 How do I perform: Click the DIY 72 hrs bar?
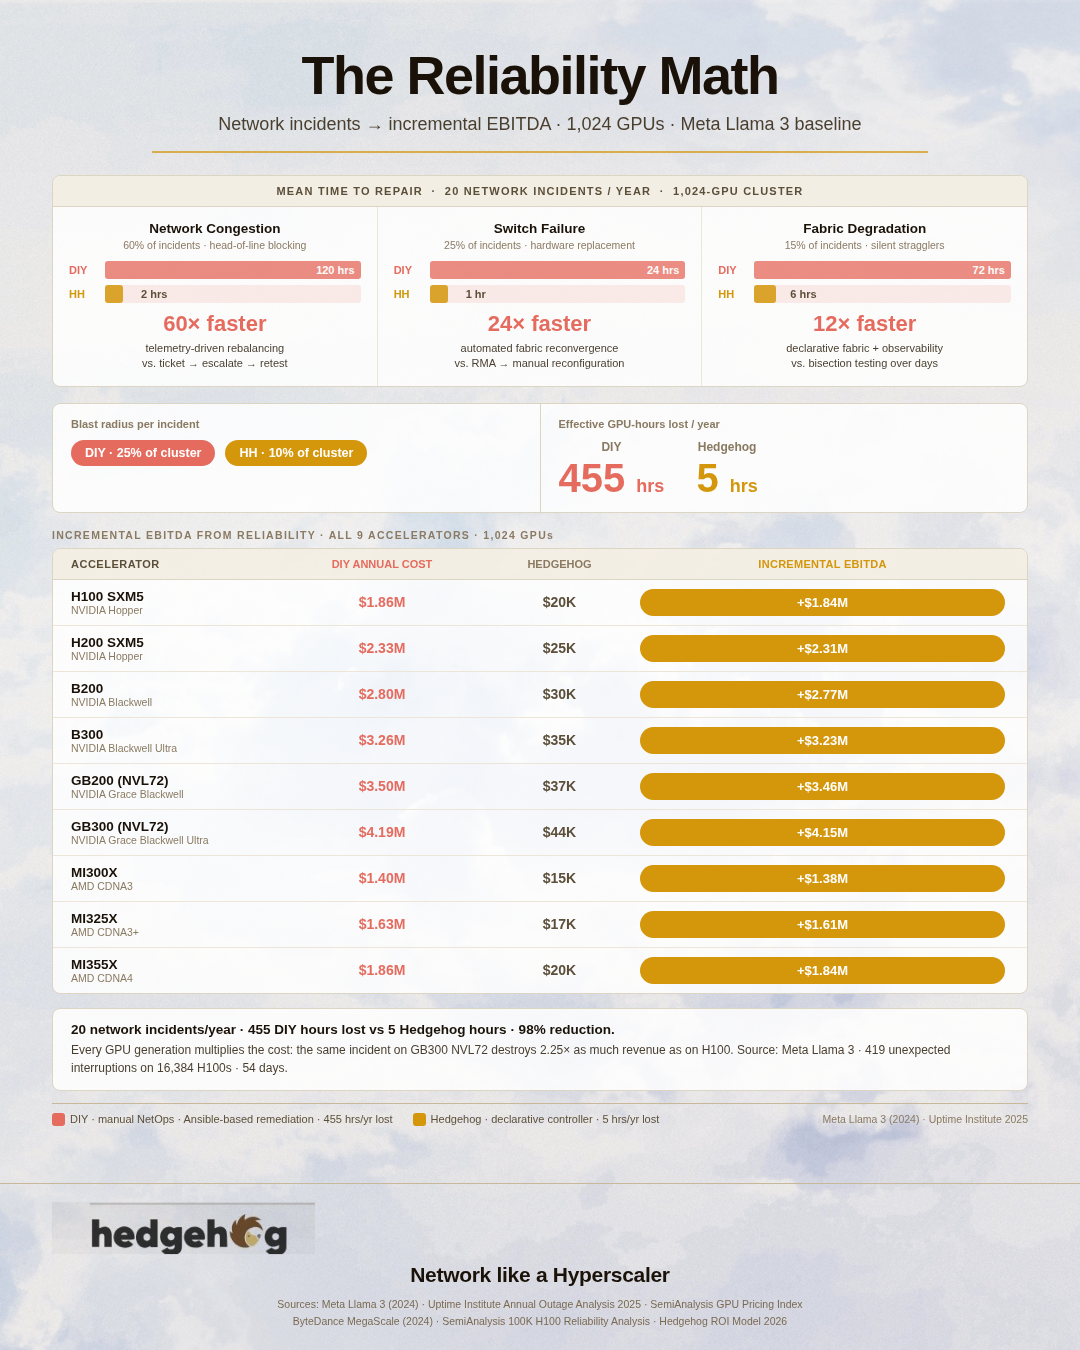click(882, 270)
